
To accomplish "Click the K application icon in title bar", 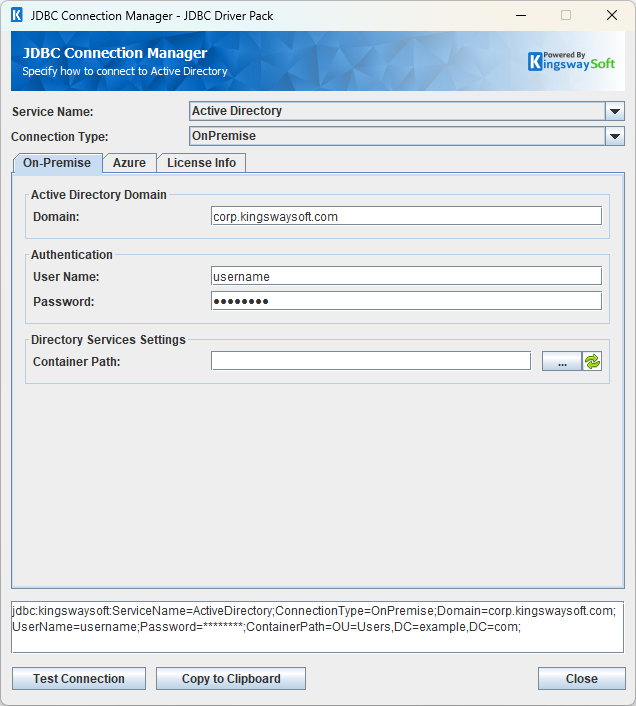I will coord(16,16).
